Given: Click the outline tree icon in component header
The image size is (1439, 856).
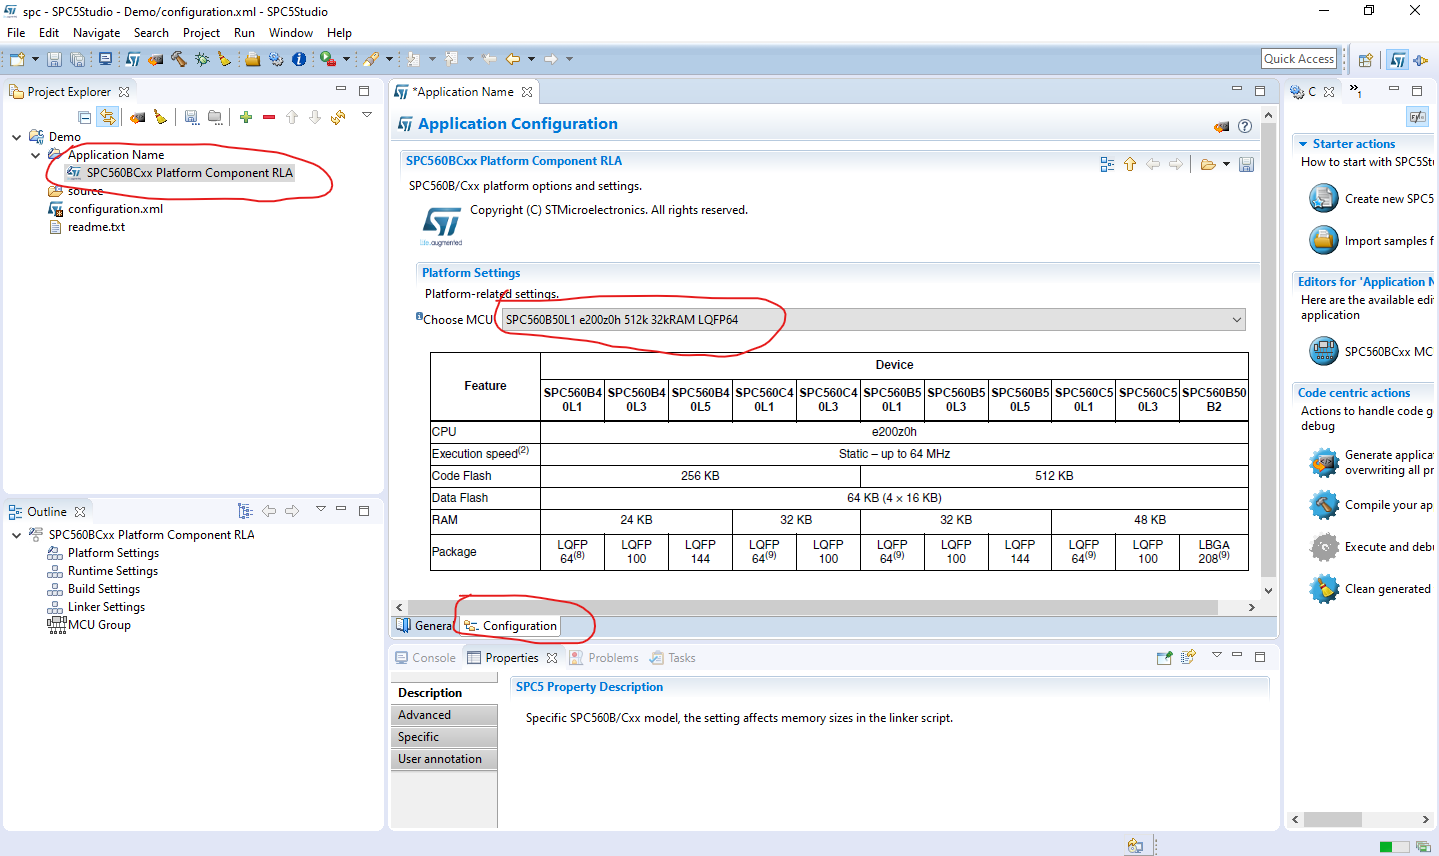Looking at the screenshot, I should click(1107, 164).
